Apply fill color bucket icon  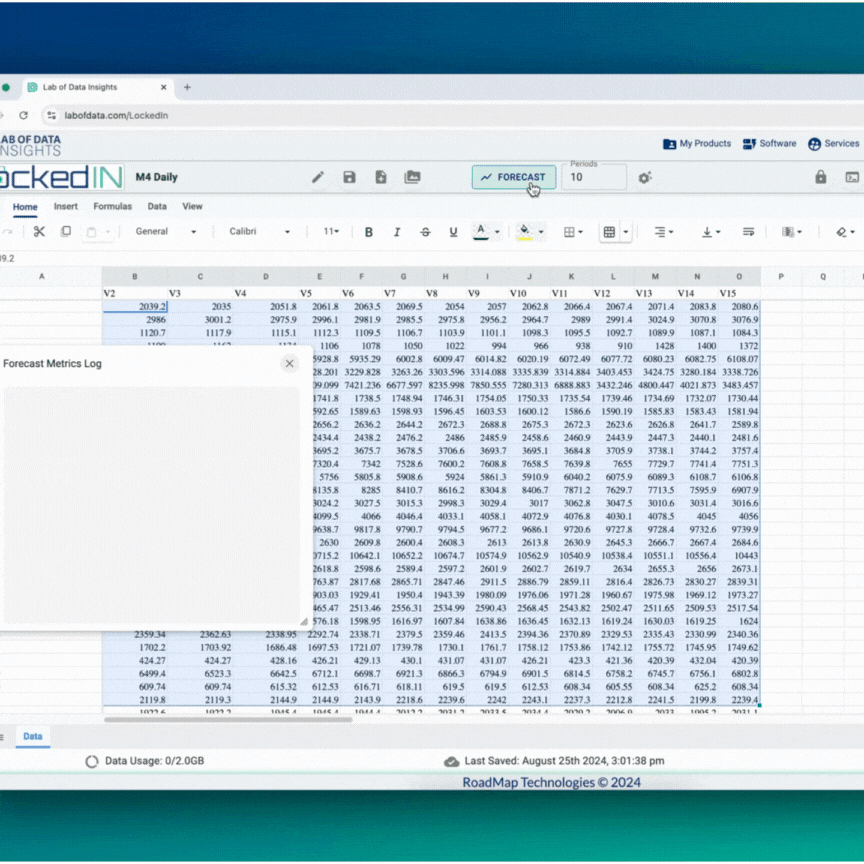(x=525, y=231)
